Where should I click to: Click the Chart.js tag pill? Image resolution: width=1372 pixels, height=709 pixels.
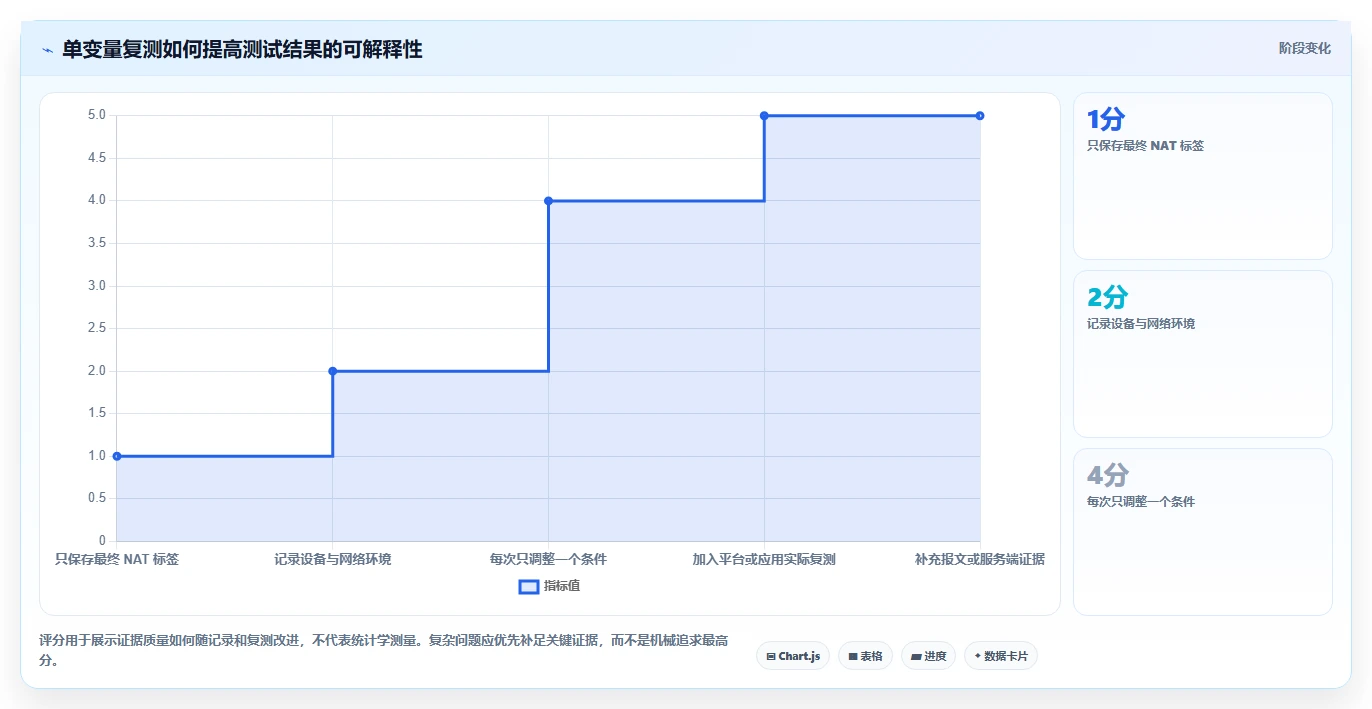pos(792,656)
